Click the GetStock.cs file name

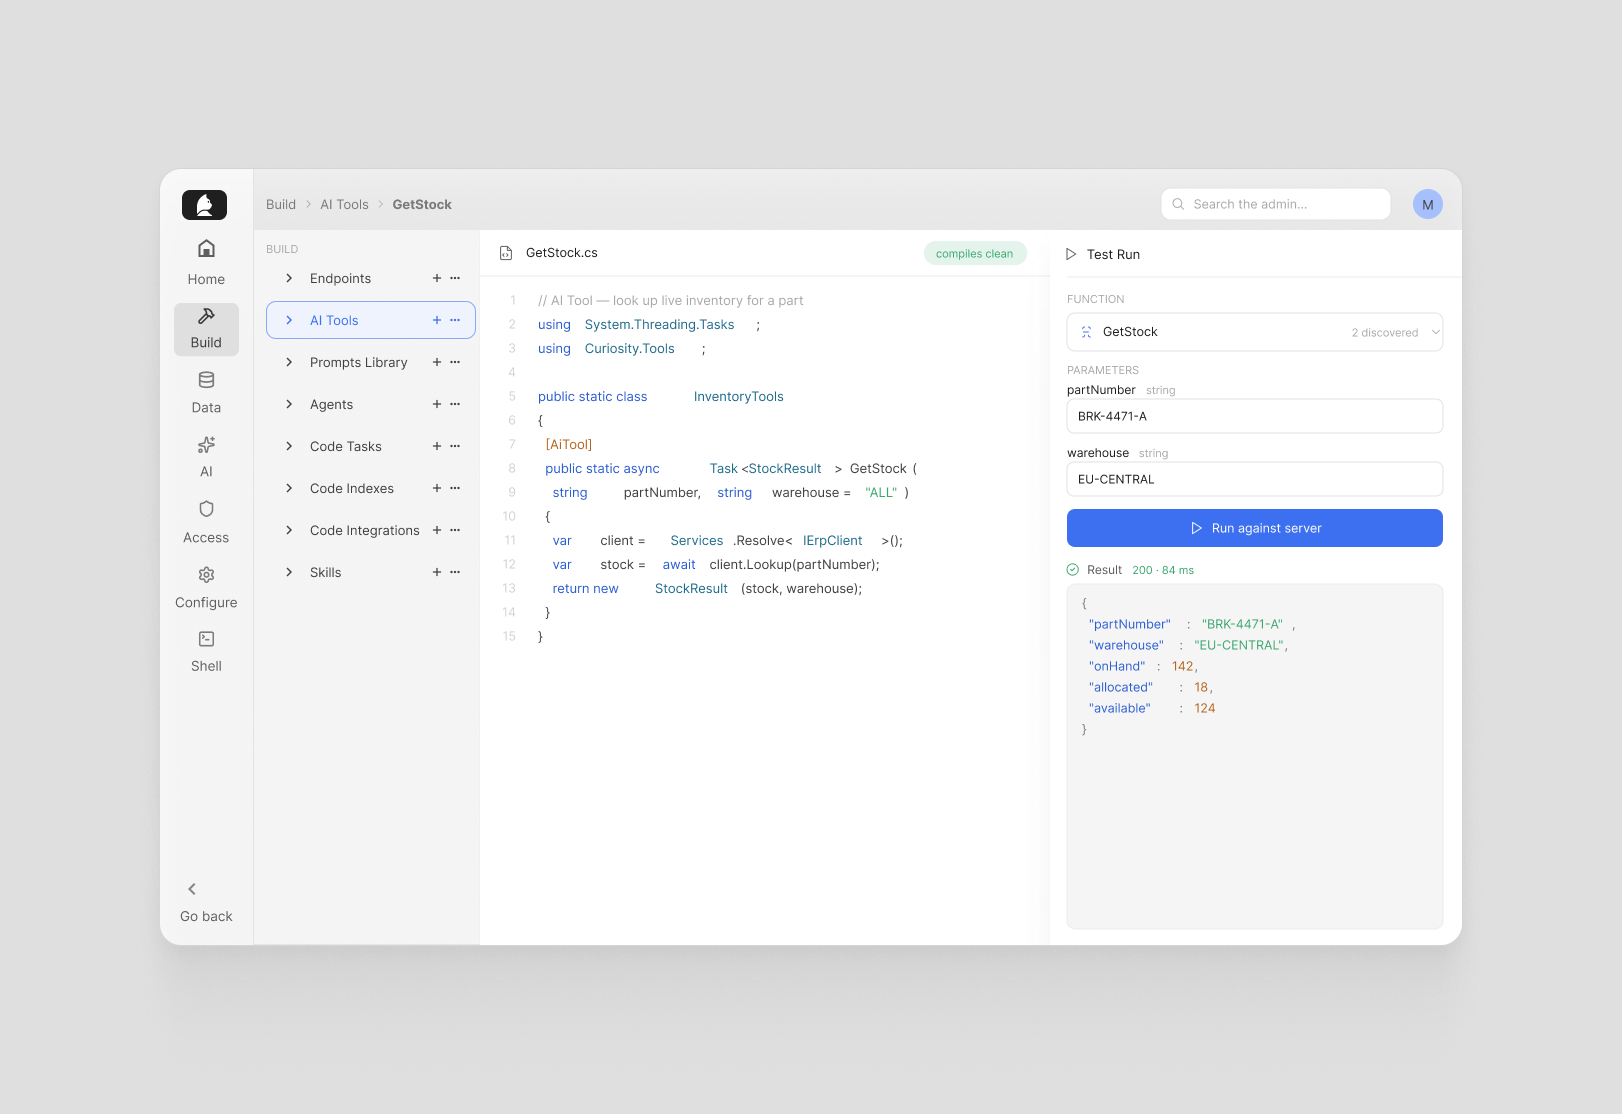point(562,253)
